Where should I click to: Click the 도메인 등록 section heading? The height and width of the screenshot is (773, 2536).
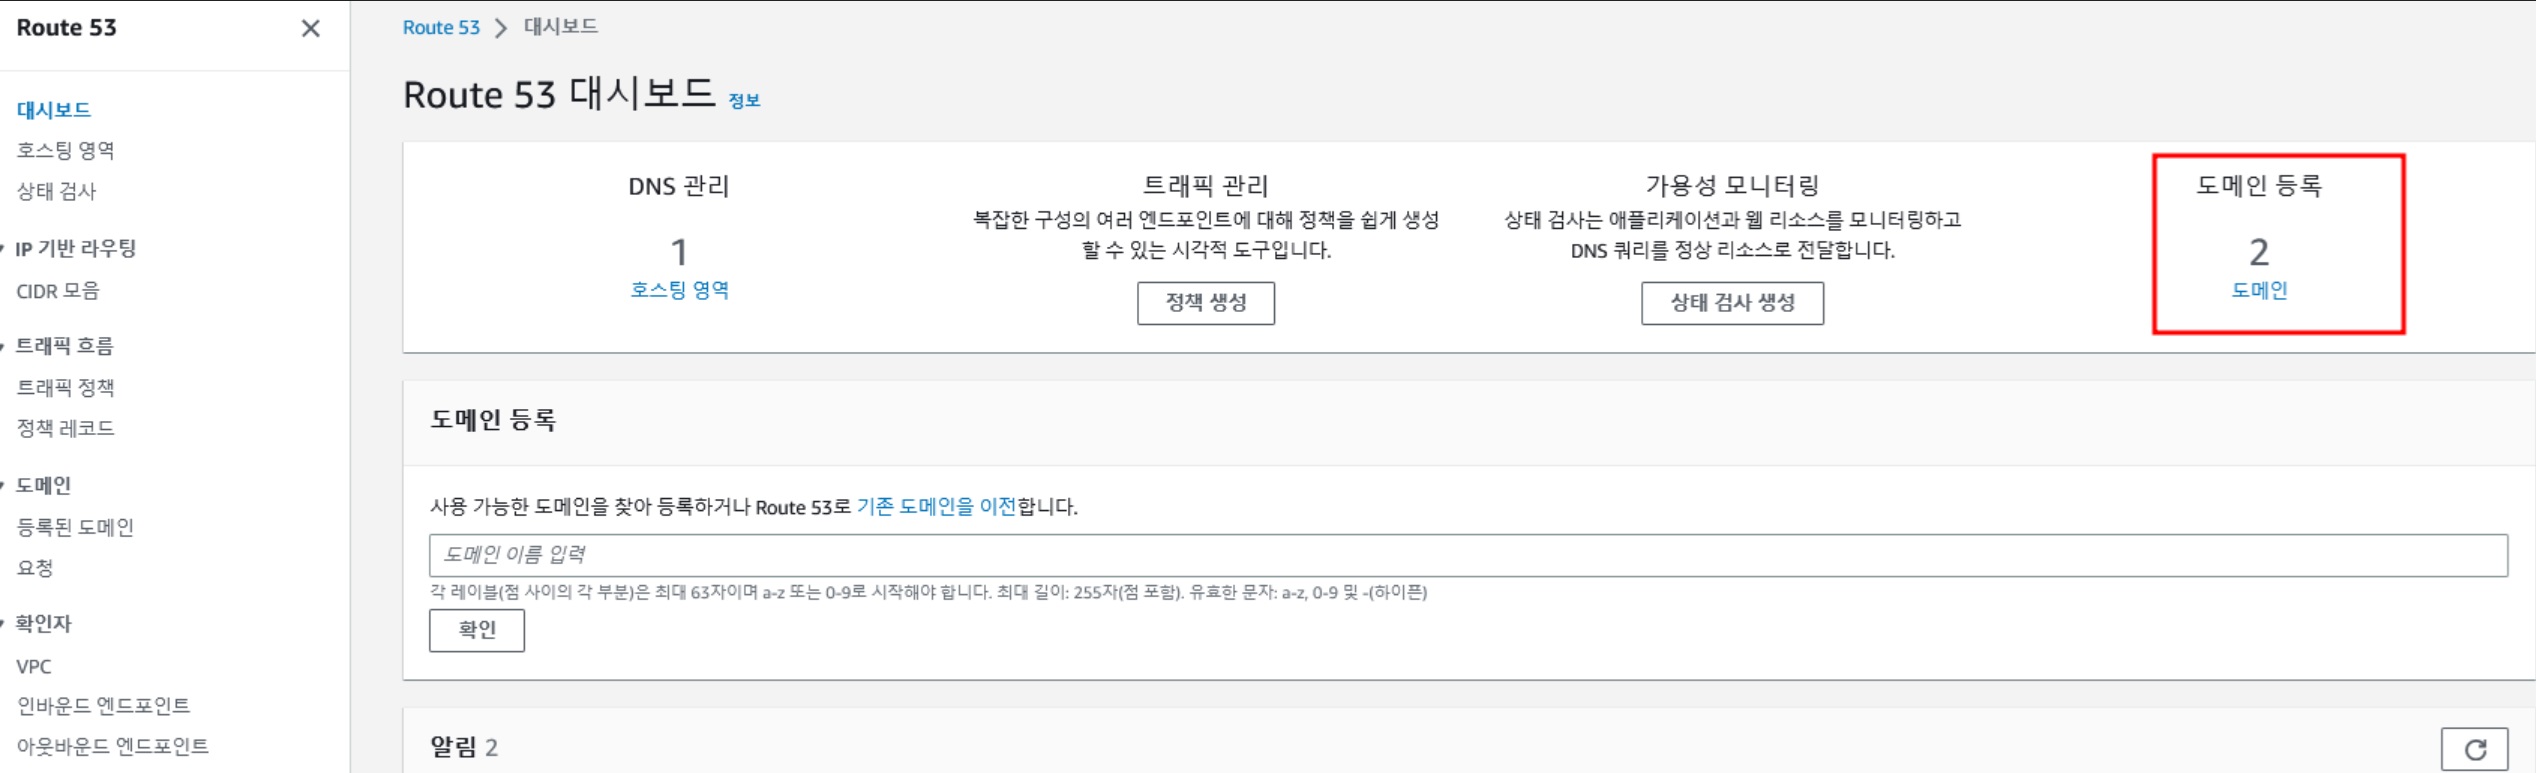point(493,420)
